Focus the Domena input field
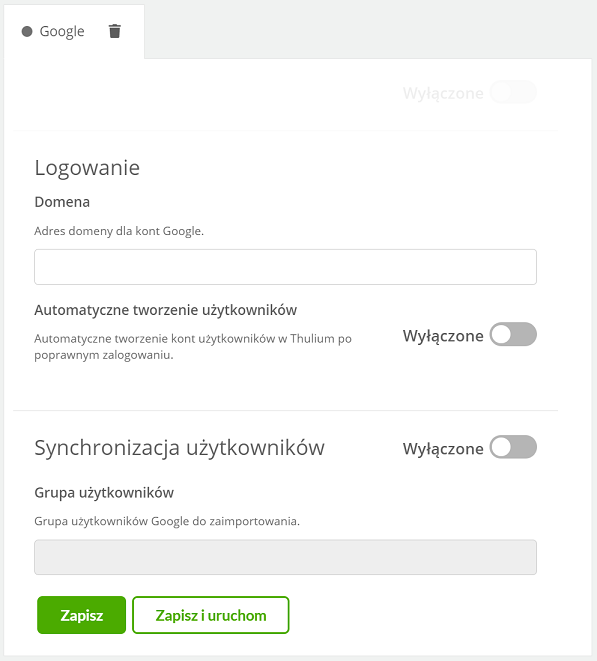 pyautogui.click(x=285, y=267)
